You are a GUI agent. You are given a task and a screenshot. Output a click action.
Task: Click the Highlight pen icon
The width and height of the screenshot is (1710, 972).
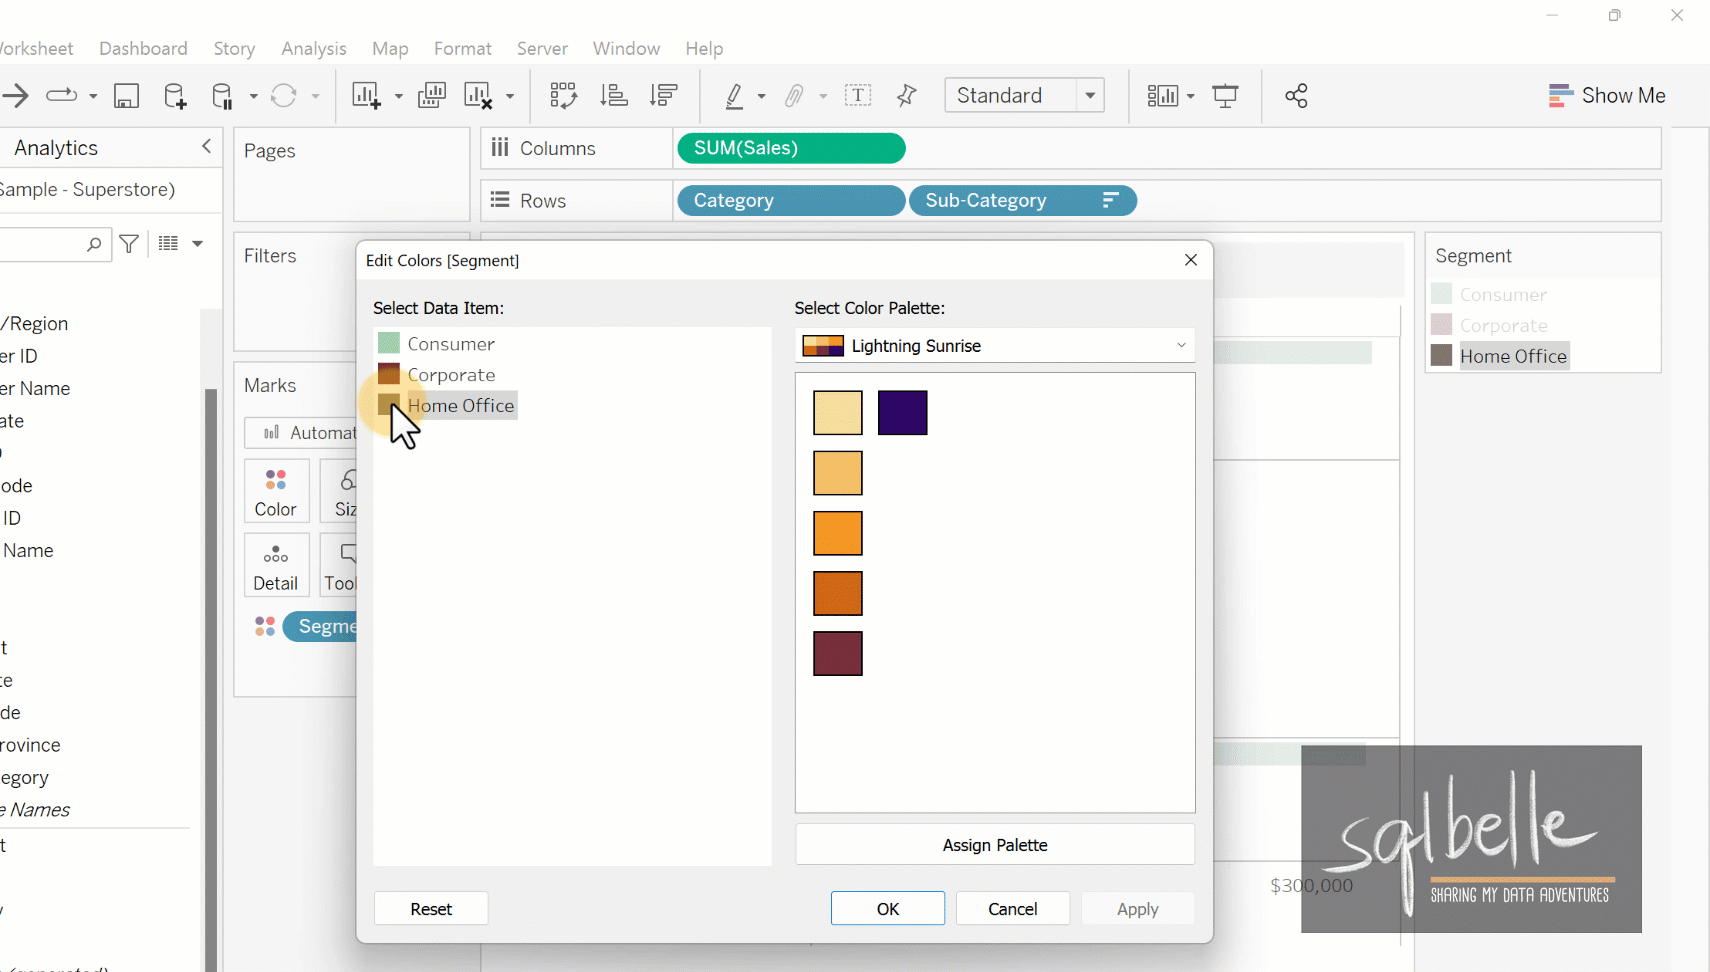pyautogui.click(x=734, y=96)
